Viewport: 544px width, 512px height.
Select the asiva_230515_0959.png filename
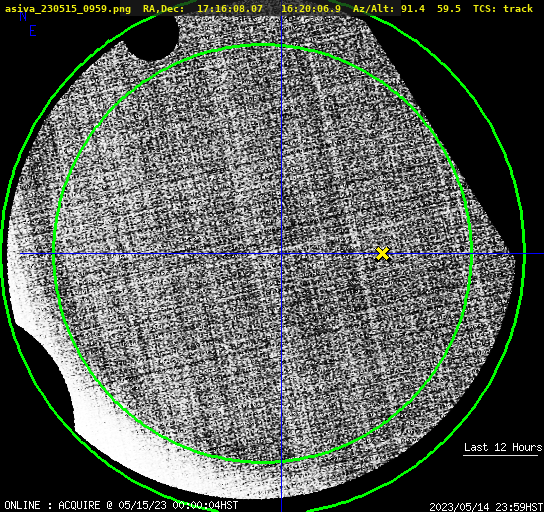(68, 8)
